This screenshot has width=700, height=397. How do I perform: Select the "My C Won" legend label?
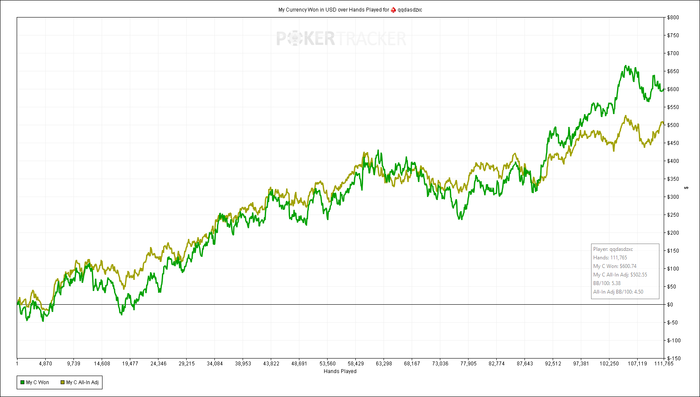click(38, 382)
